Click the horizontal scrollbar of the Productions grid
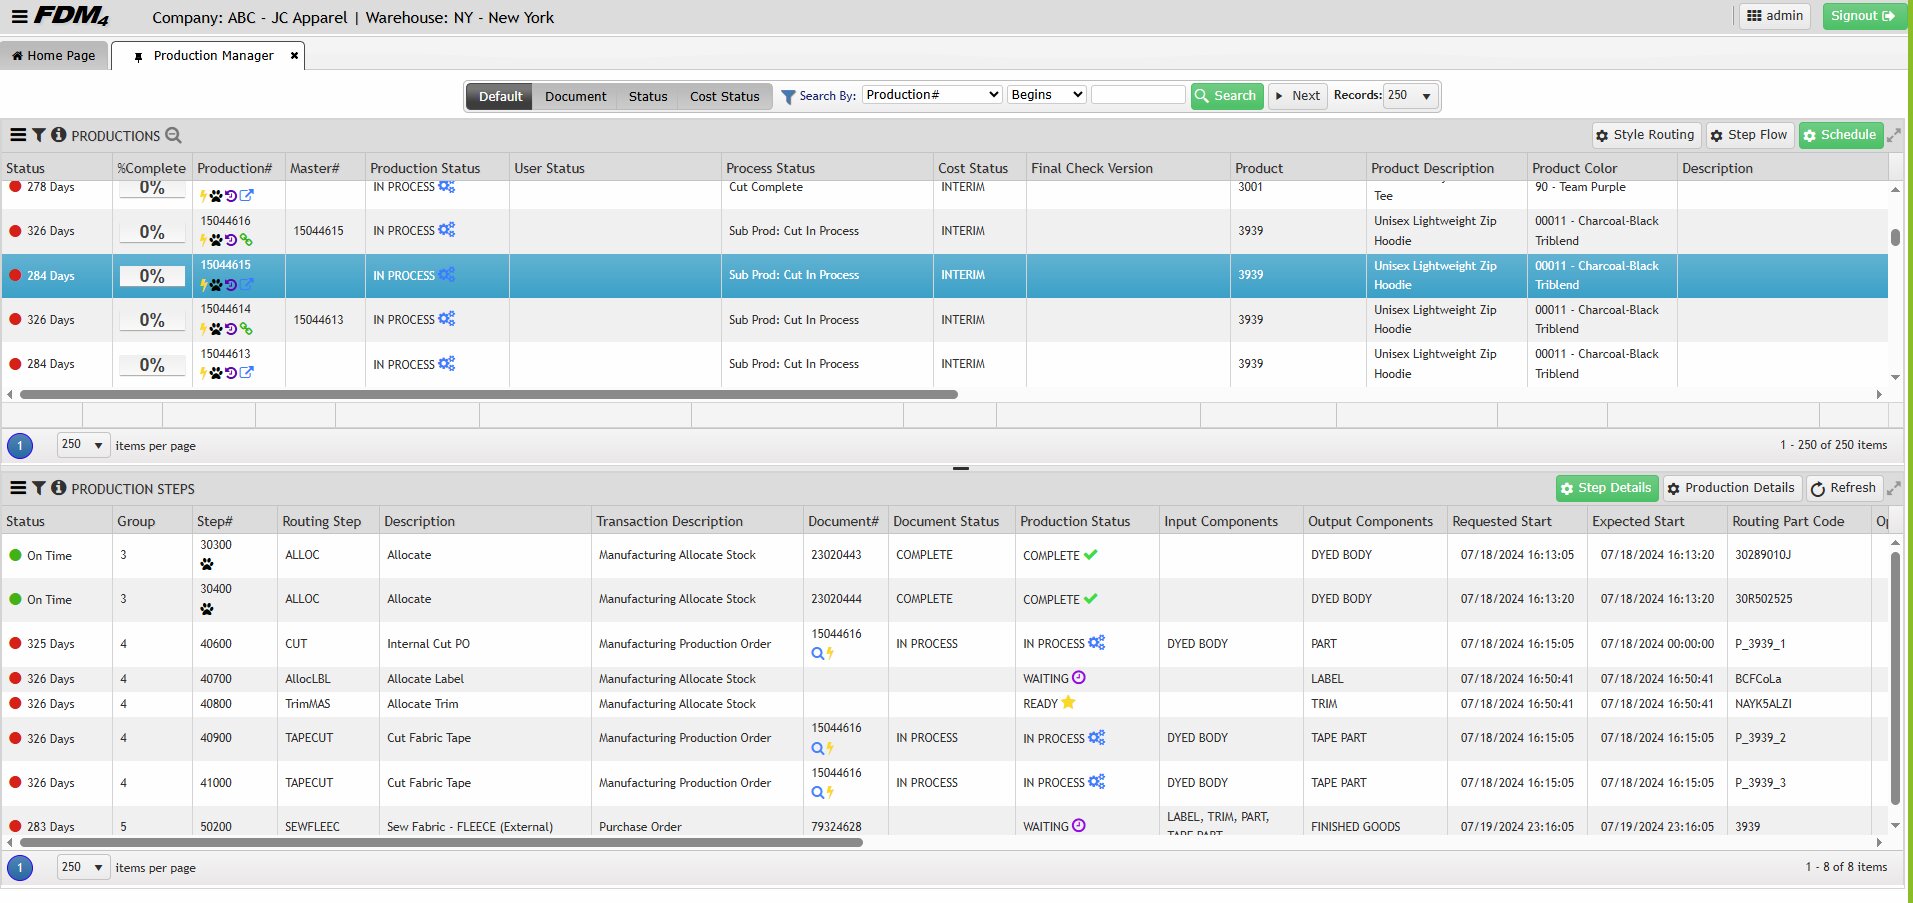 [x=488, y=395]
